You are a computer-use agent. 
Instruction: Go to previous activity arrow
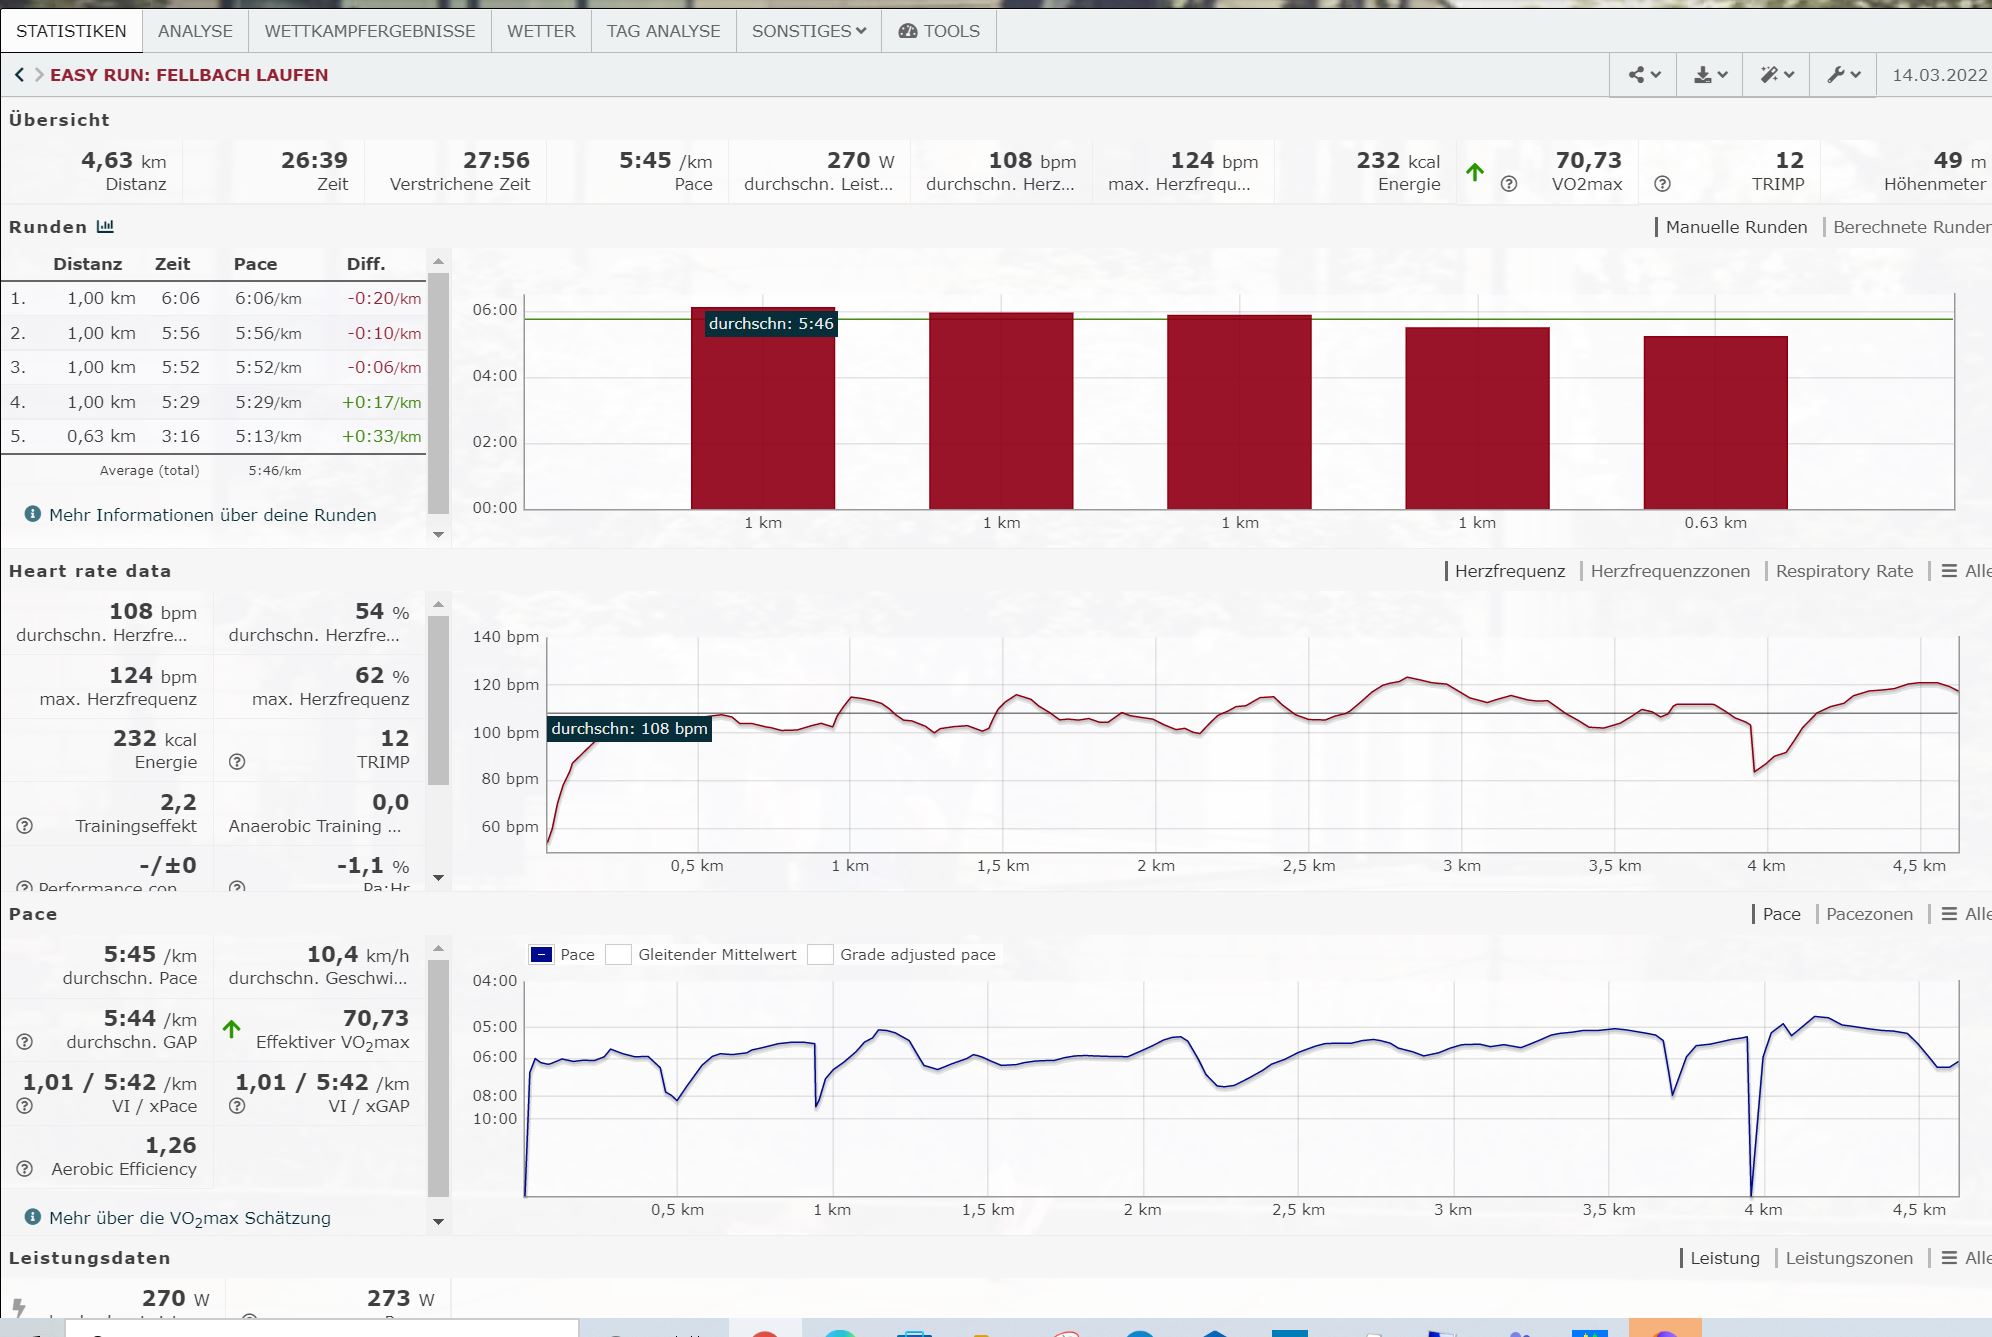(19, 75)
